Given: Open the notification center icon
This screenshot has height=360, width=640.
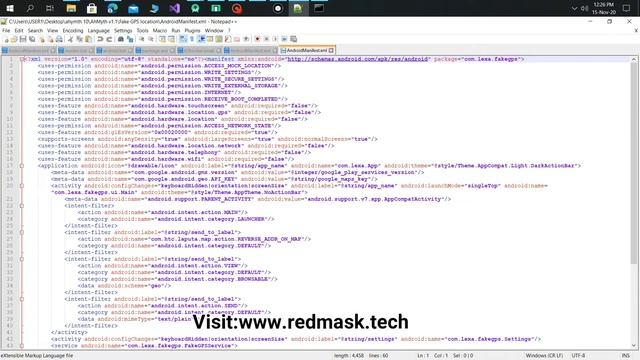Looking at the screenshot, I should pos(627,8).
